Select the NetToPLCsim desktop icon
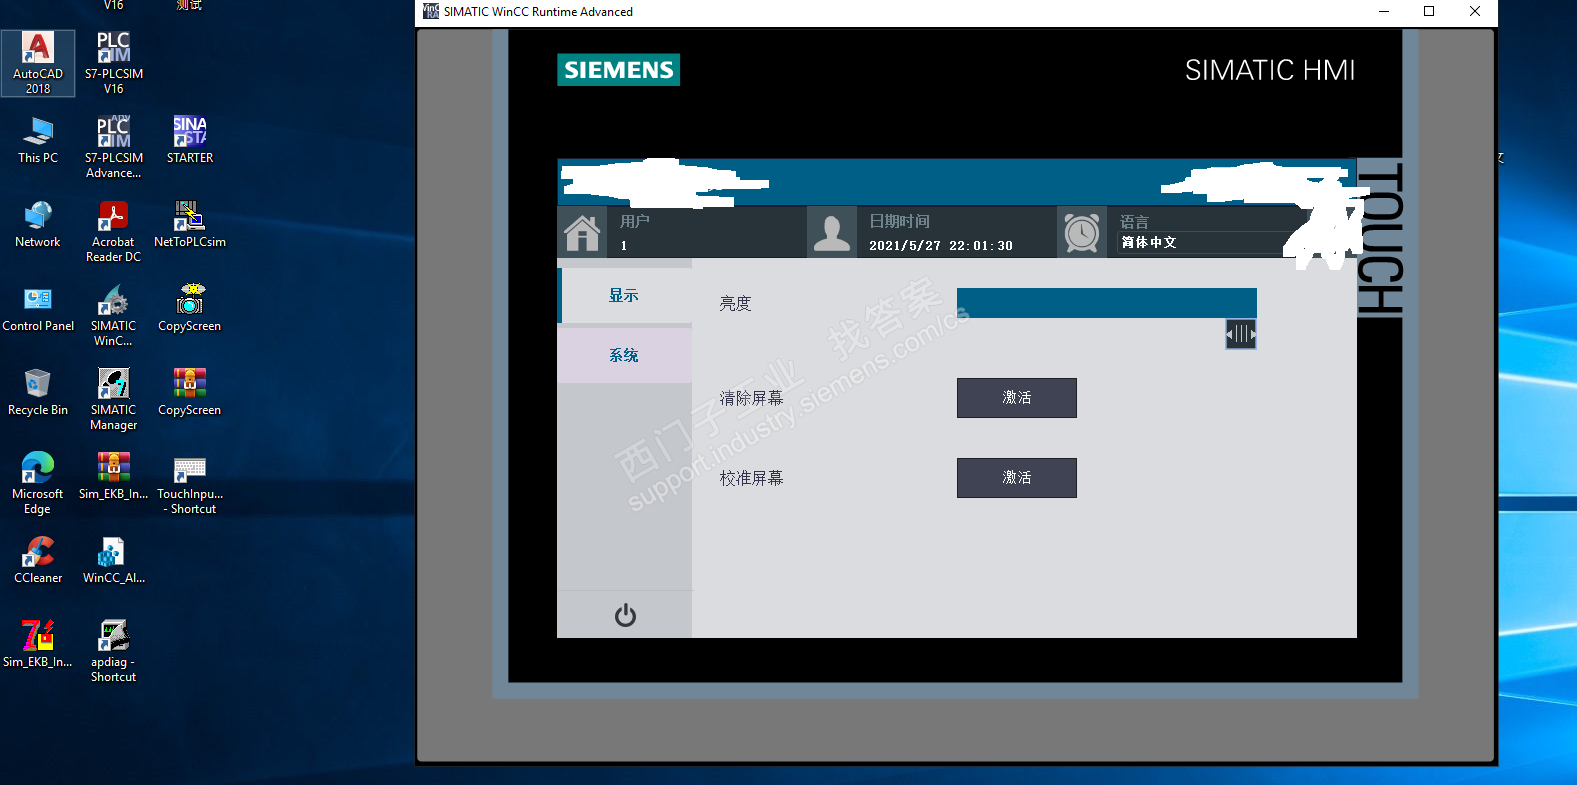This screenshot has height=785, width=1577. tap(190, 224)
